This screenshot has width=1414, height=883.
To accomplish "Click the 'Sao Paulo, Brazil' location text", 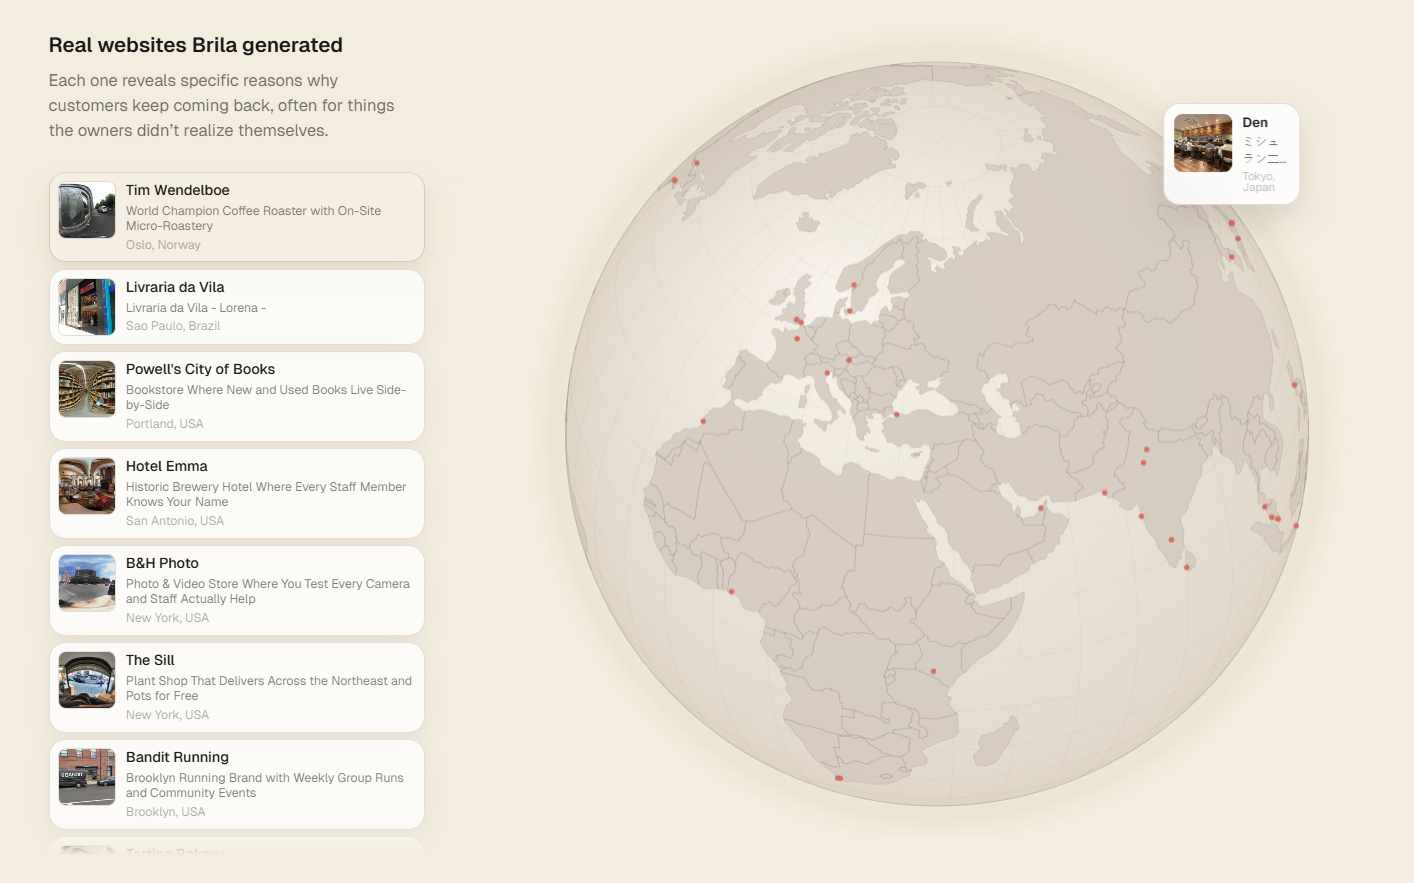I will coord(173,326).
